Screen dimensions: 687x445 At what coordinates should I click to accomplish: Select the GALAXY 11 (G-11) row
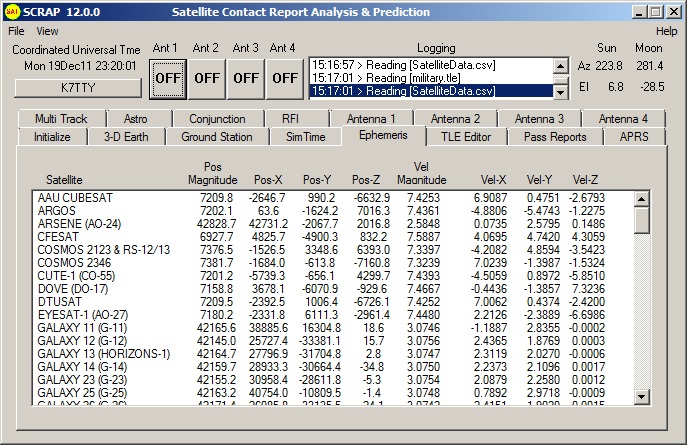[x=333, y=328]
